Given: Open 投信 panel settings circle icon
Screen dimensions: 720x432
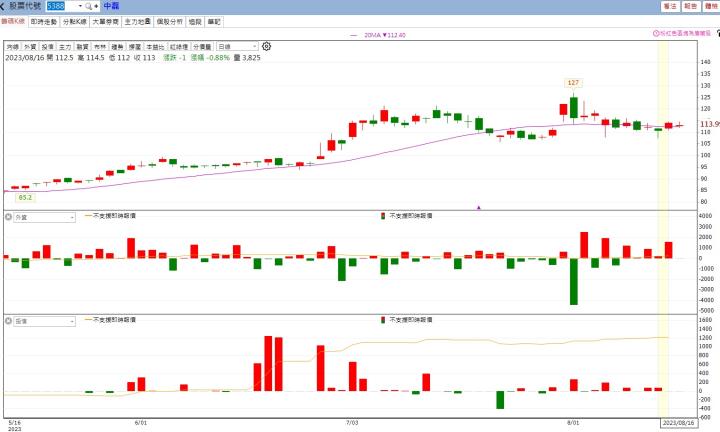Looking at the screenshot, I should 8,321.
